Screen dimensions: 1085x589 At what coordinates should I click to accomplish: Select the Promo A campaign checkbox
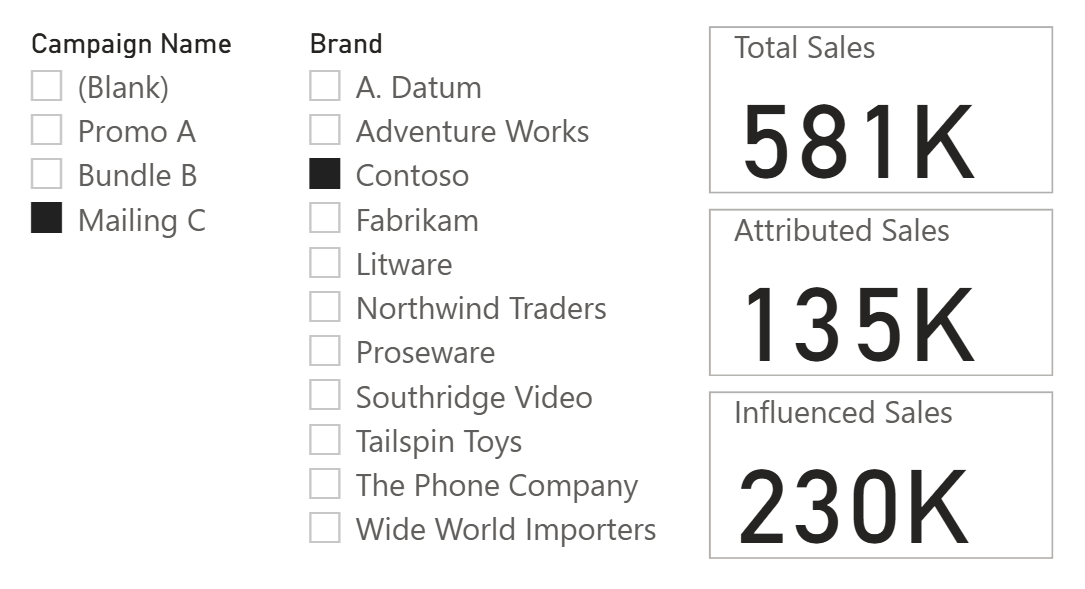(x=47, y=131)
